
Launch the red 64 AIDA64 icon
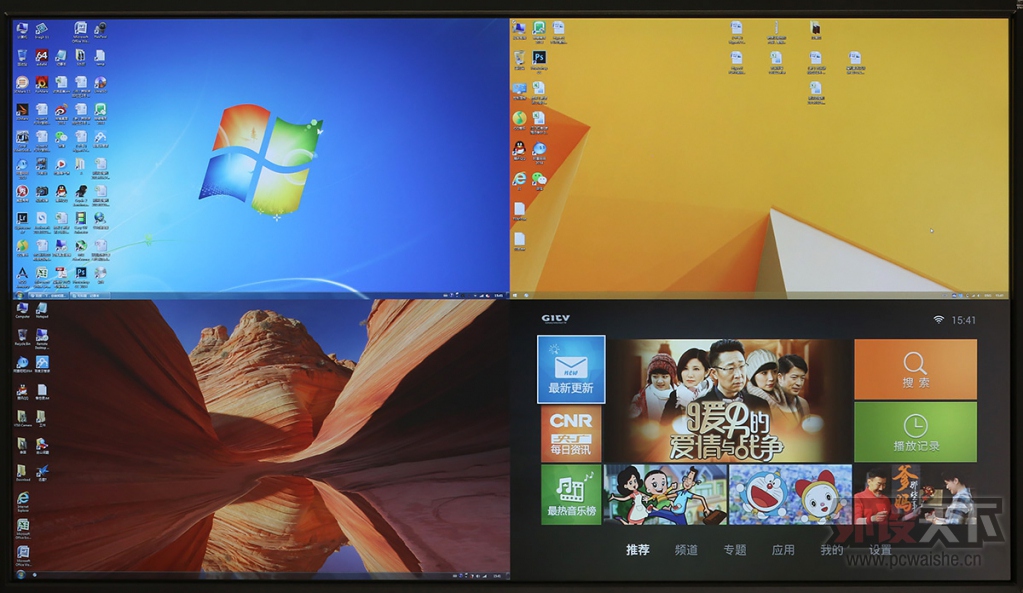tap(42, 55)
